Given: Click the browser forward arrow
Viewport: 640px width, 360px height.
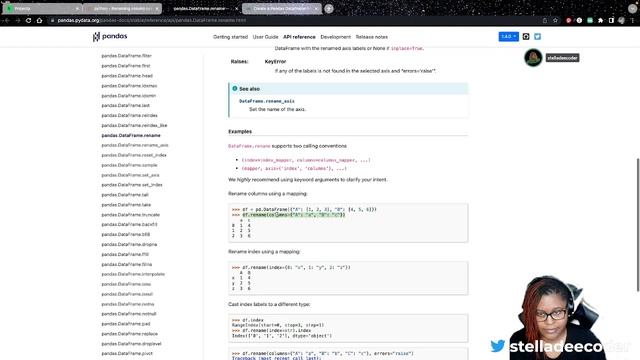Looking at the screenshot, I should (x=18, y=20).
